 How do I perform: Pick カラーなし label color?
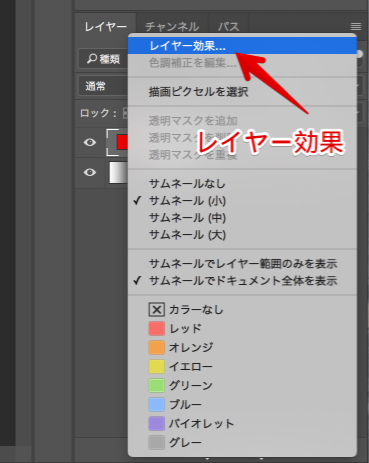[242, 310]
